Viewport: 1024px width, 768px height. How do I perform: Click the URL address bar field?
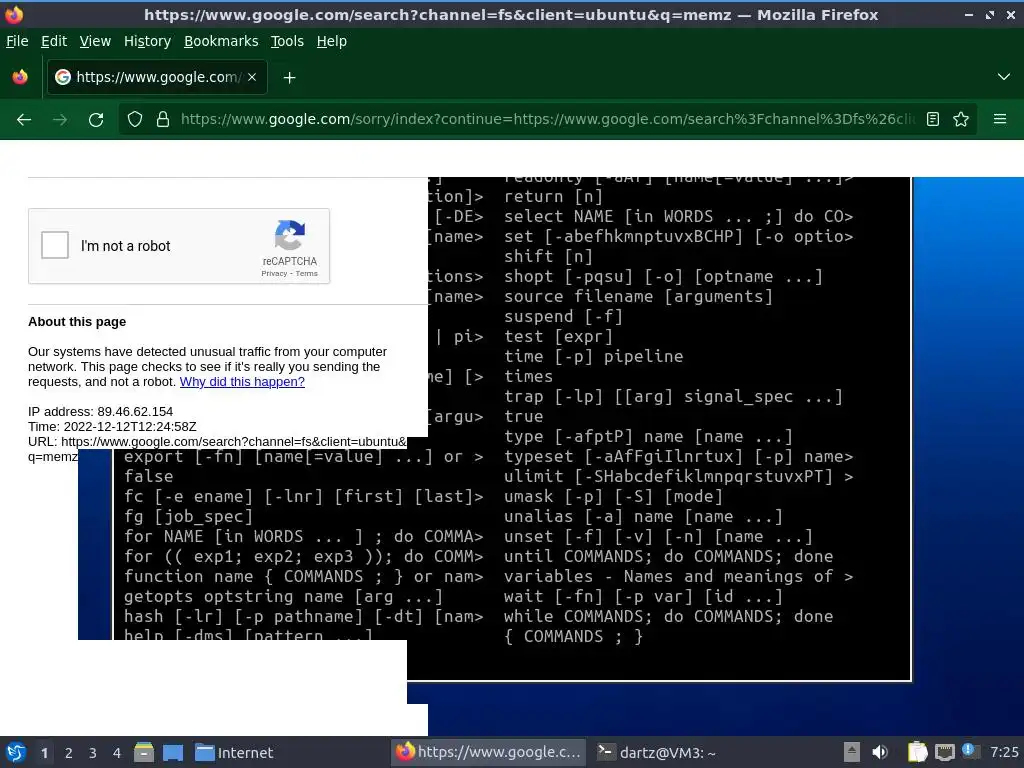547,120
